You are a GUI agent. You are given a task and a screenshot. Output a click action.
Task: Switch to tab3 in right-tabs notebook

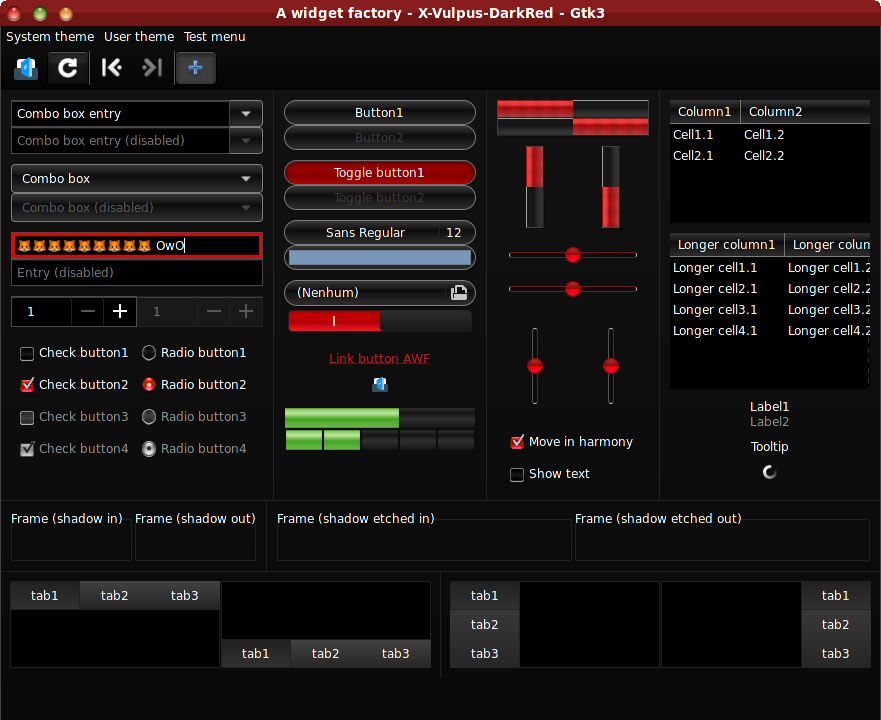coord(835,654)
